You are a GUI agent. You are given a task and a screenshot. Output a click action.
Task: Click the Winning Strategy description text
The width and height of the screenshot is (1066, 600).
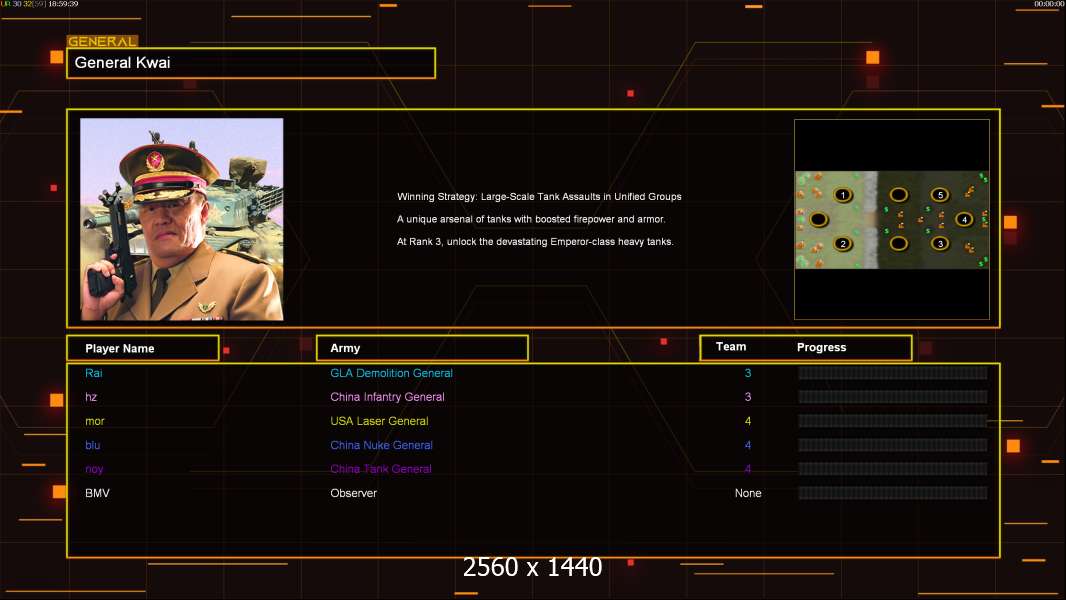point(539,197)
